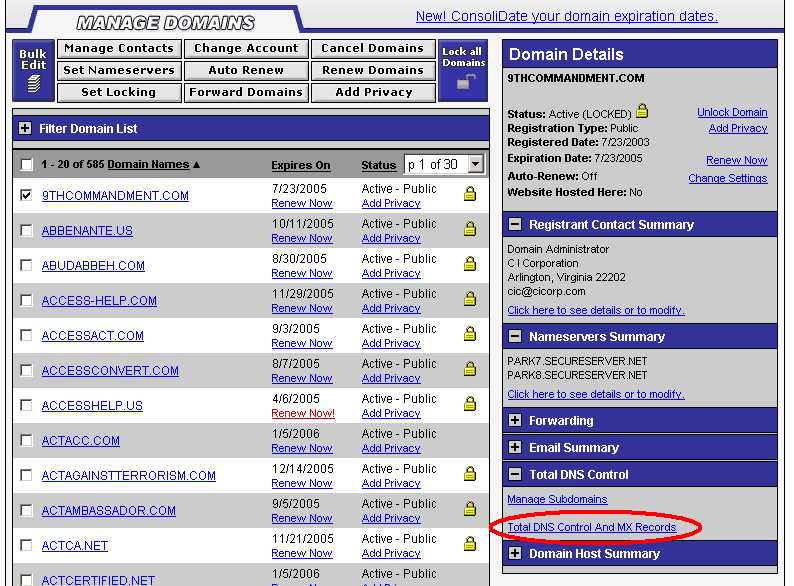Expand the Forwarding section
The height and width of the screenshot is (586, 794).
(515, 421)
